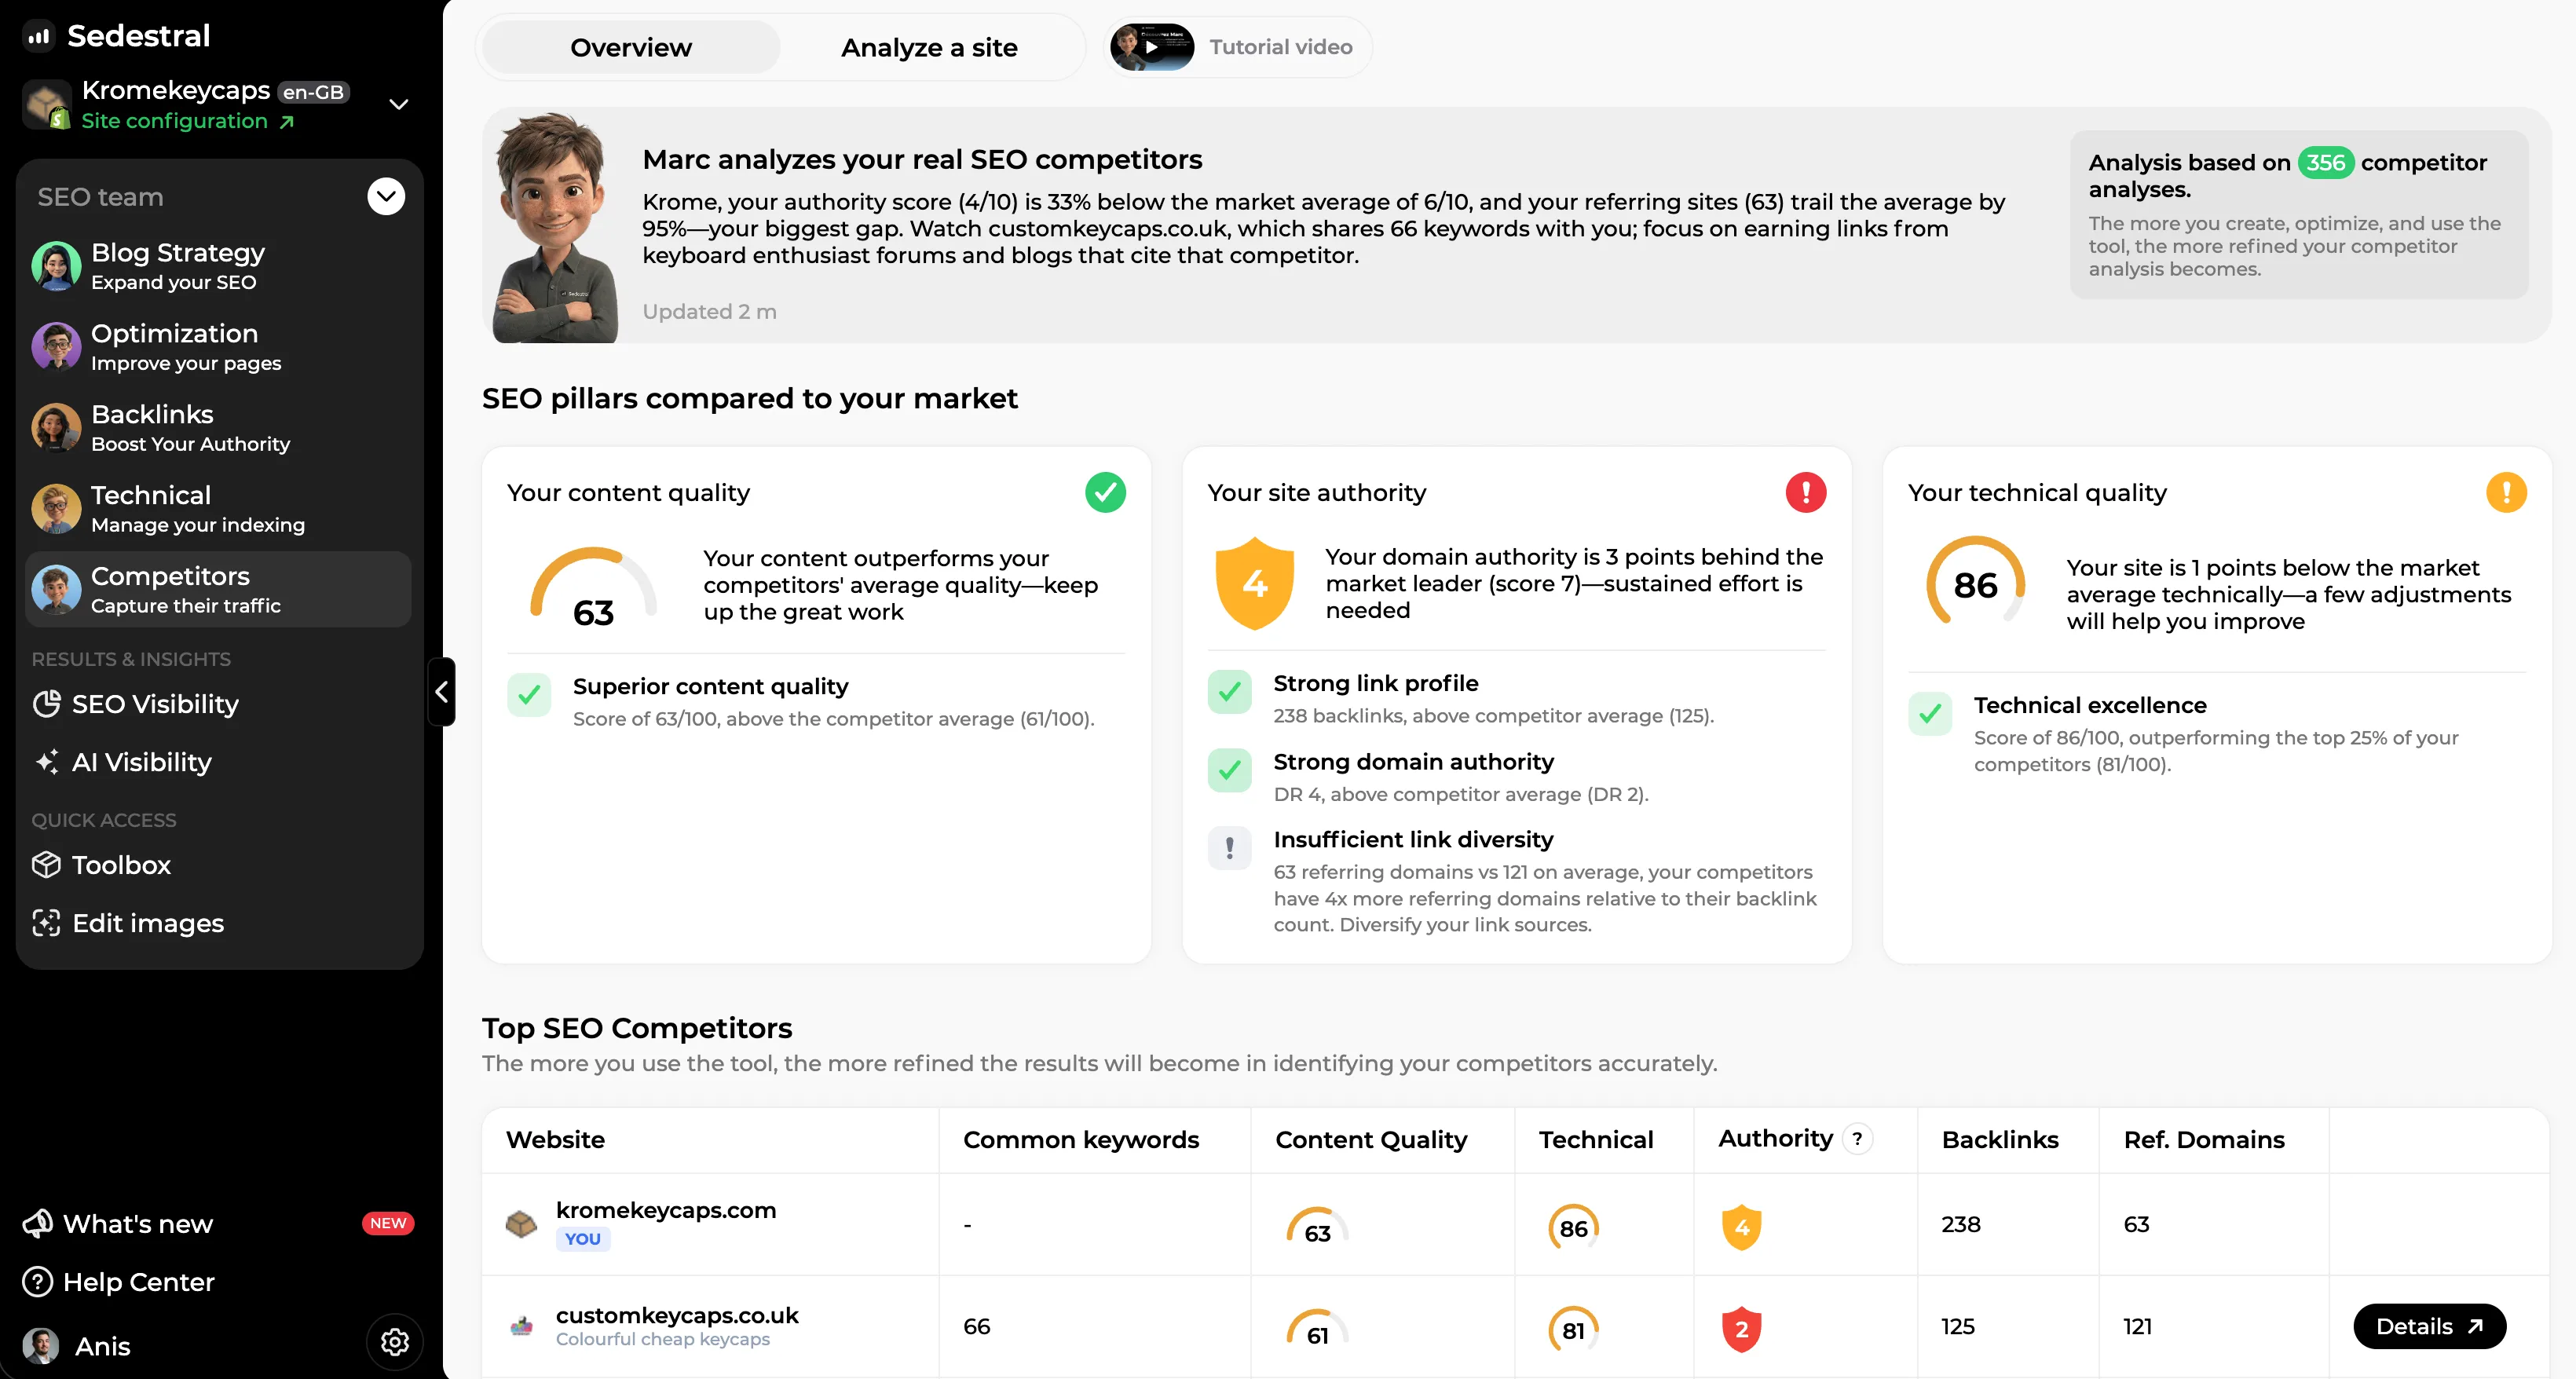This screenshot has width=2576, height=1379.
Task: Go to Backlinks section
Action: click(x=218, y=428)
